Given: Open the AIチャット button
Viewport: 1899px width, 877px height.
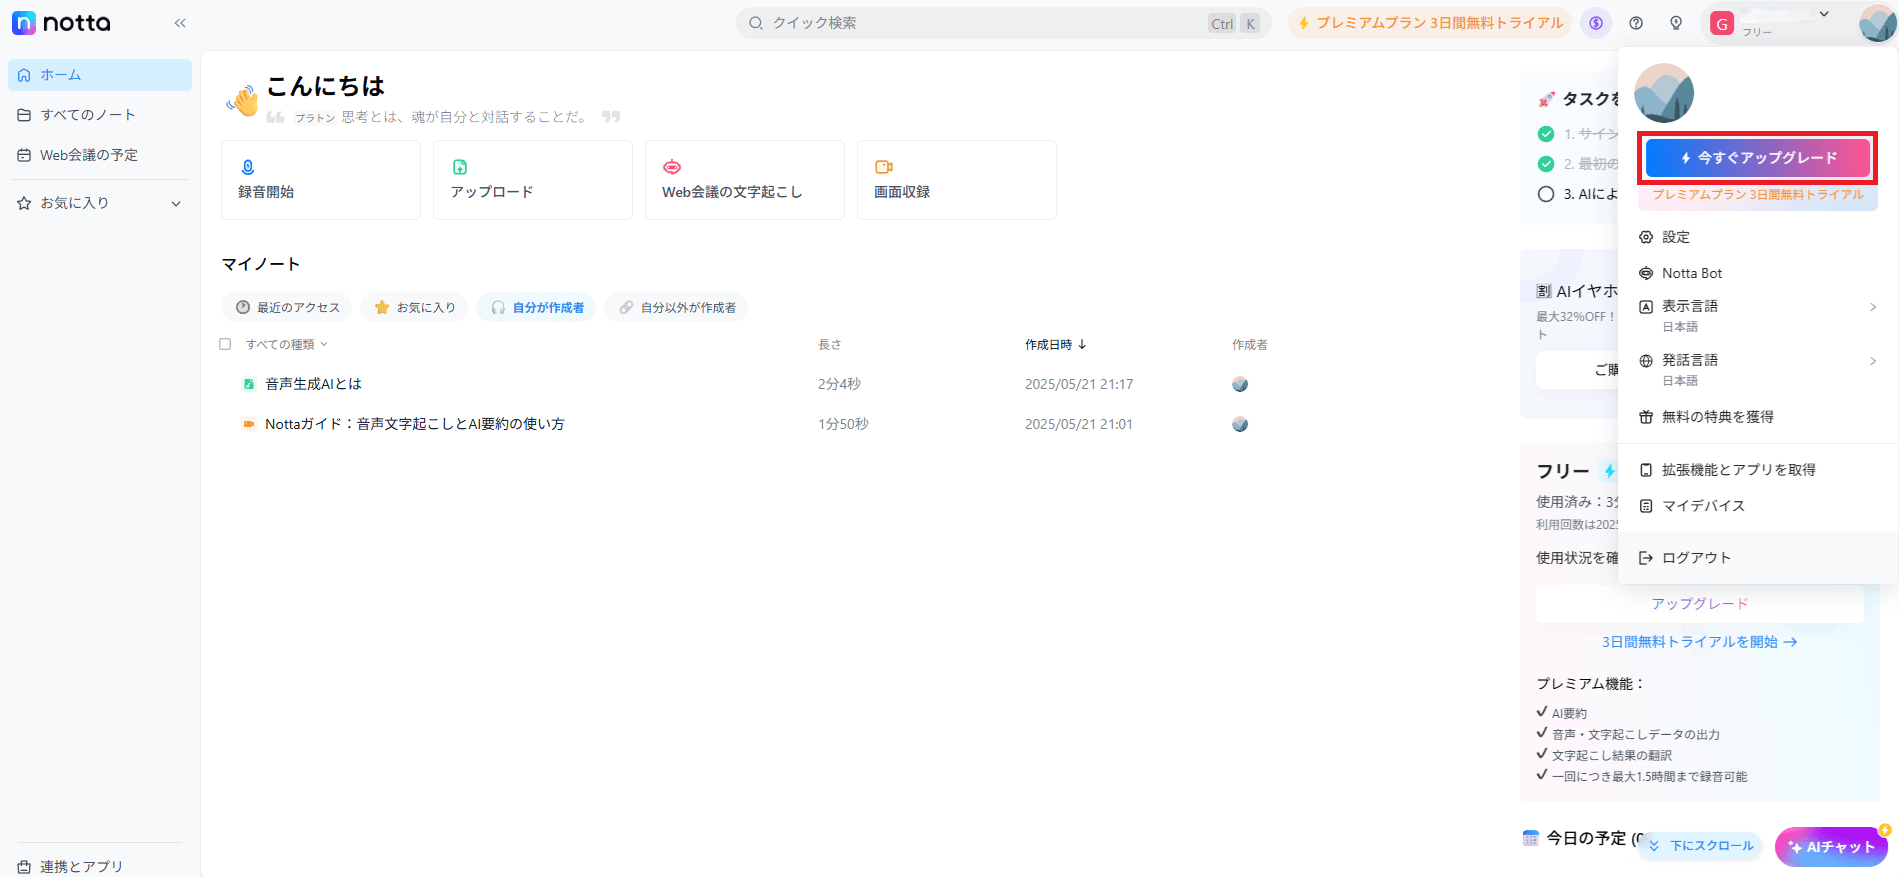Looking at the screenshot, I should coord(1831,846).
